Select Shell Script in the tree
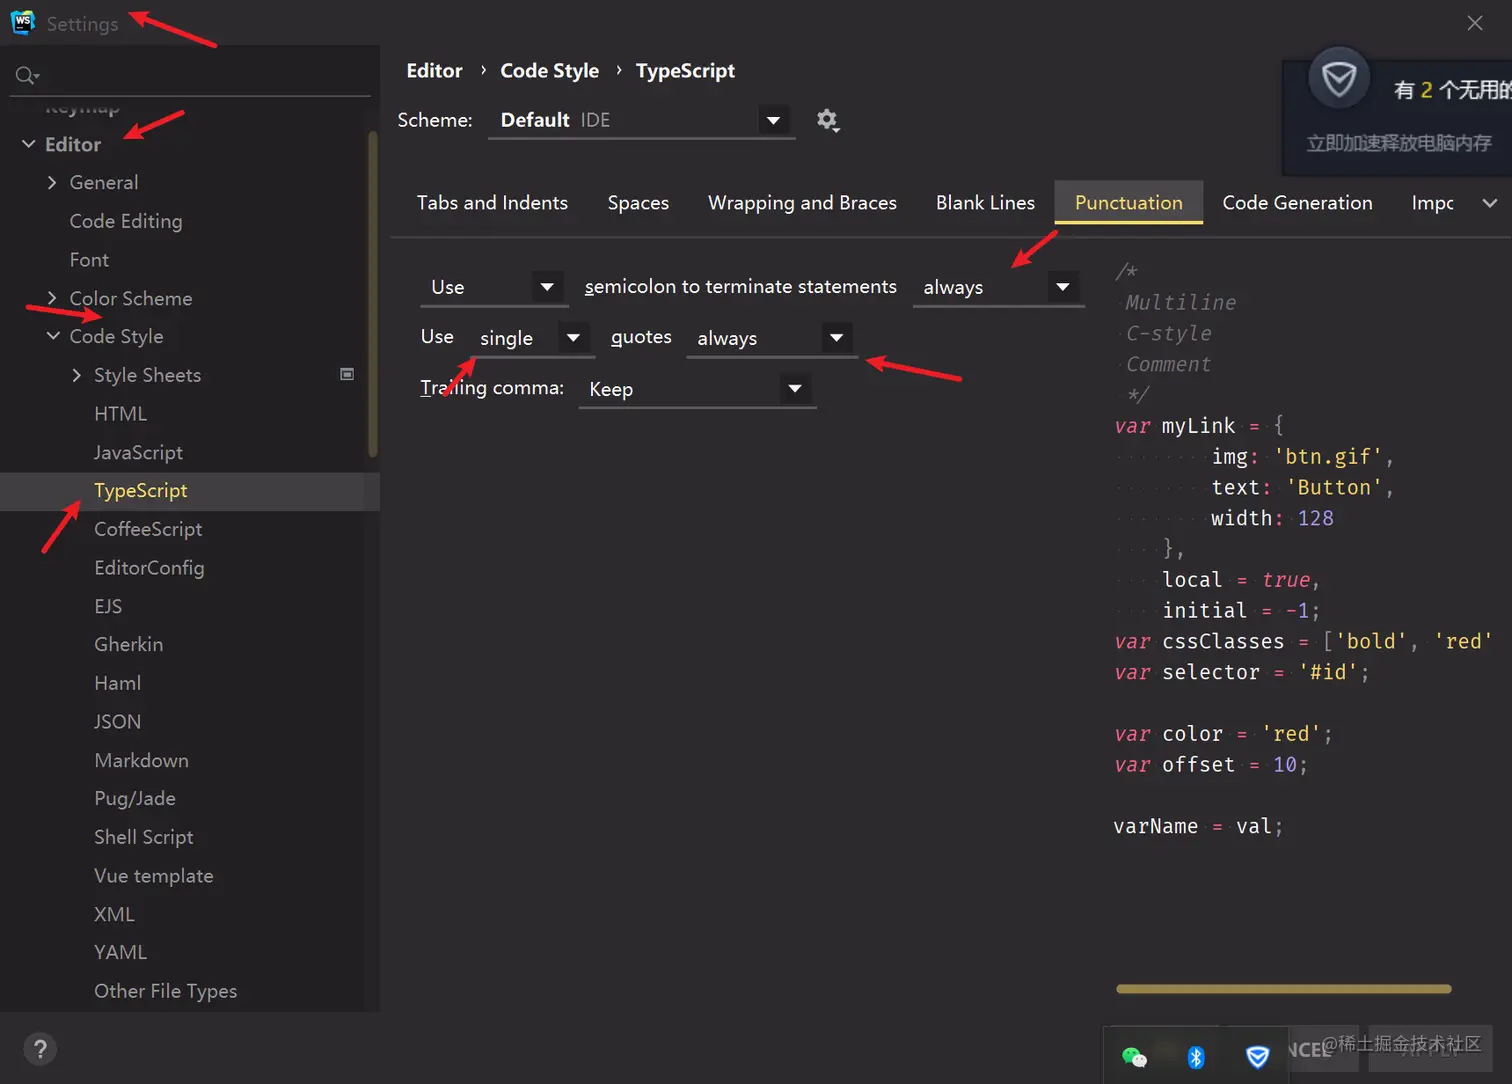Viewport: 1512px width, 1084px height. (x=144, y=837)
